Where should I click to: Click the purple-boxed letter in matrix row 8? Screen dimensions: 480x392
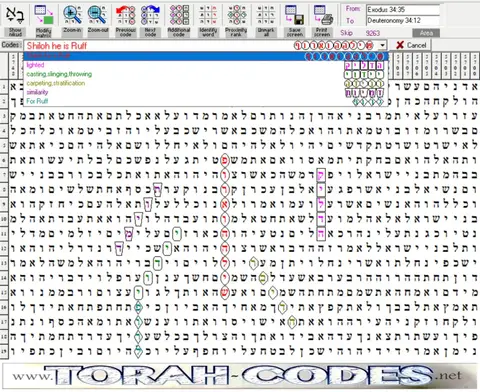point(158,189)
